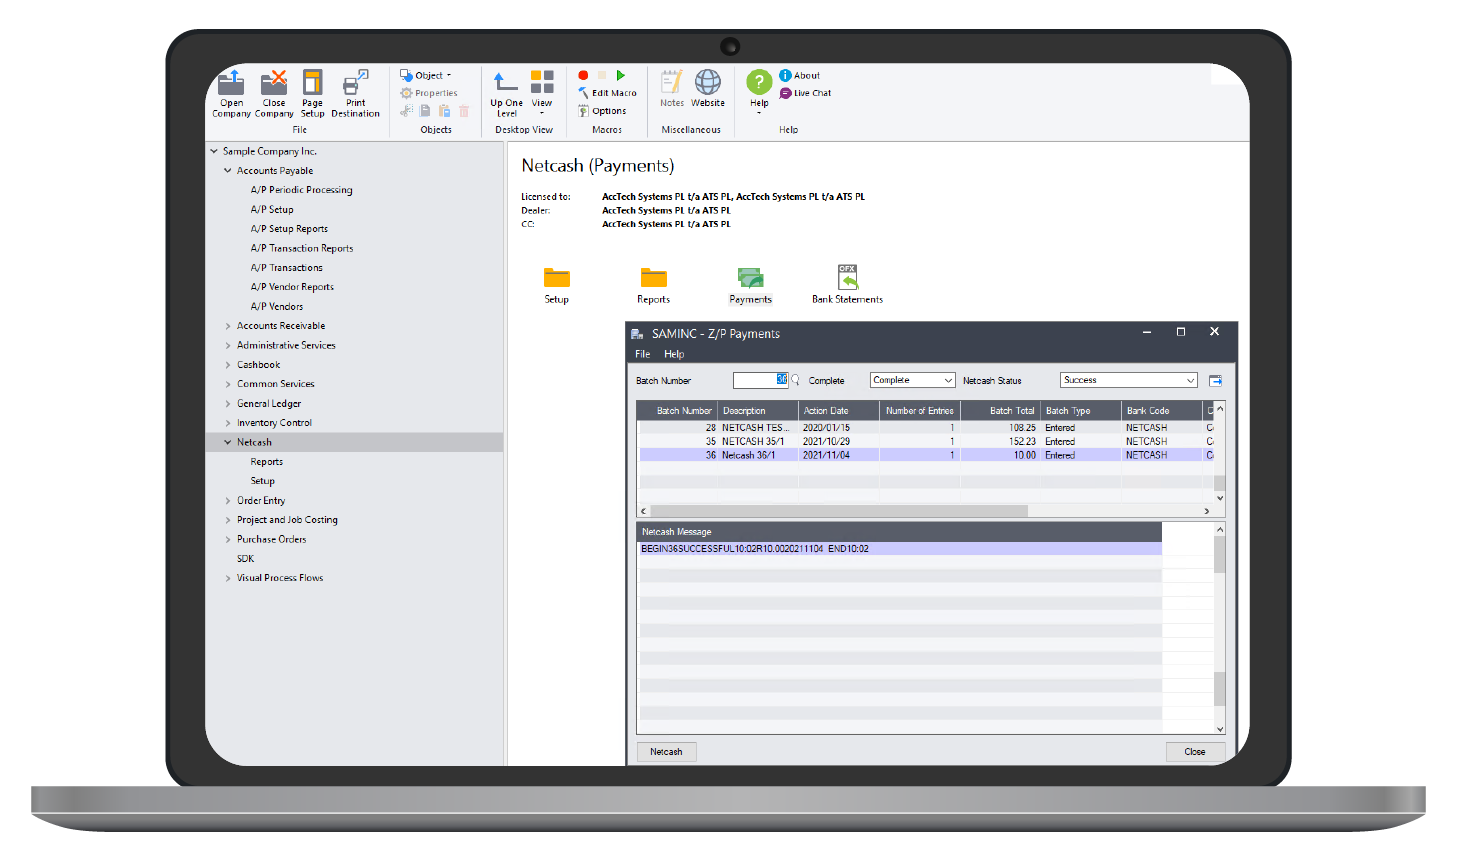Select A/P Transactions tree item
Viewport: 1457px width, 861px height.
point(287,268)
